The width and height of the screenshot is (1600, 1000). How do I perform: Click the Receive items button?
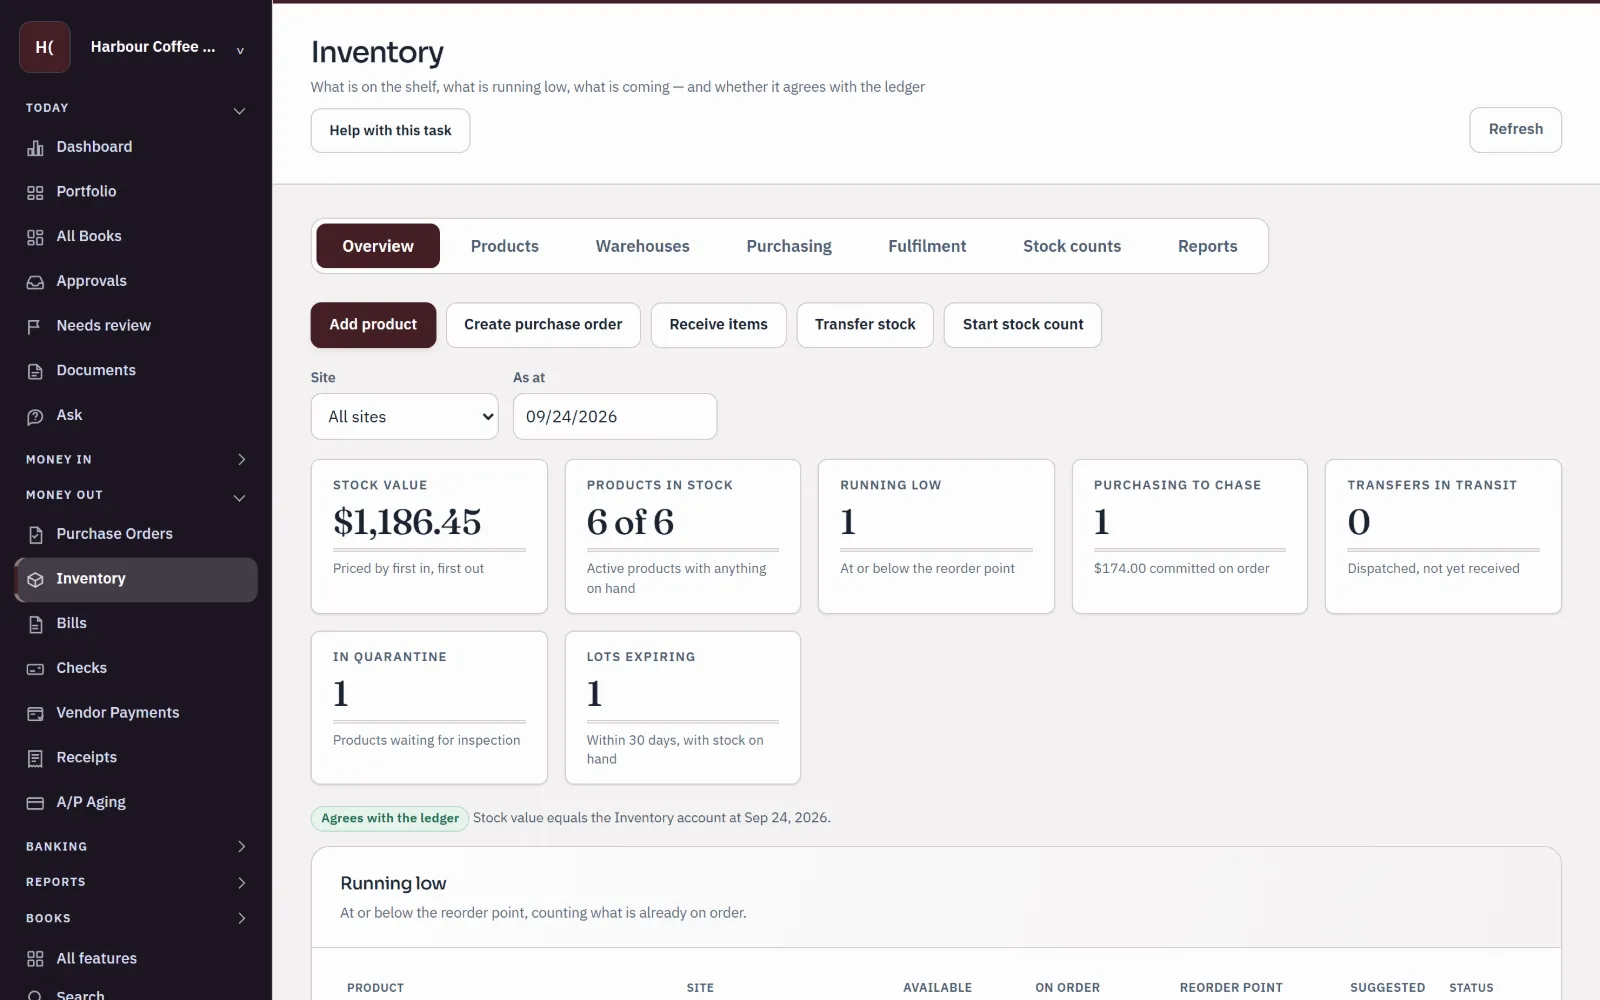click(x=719, y=325)
